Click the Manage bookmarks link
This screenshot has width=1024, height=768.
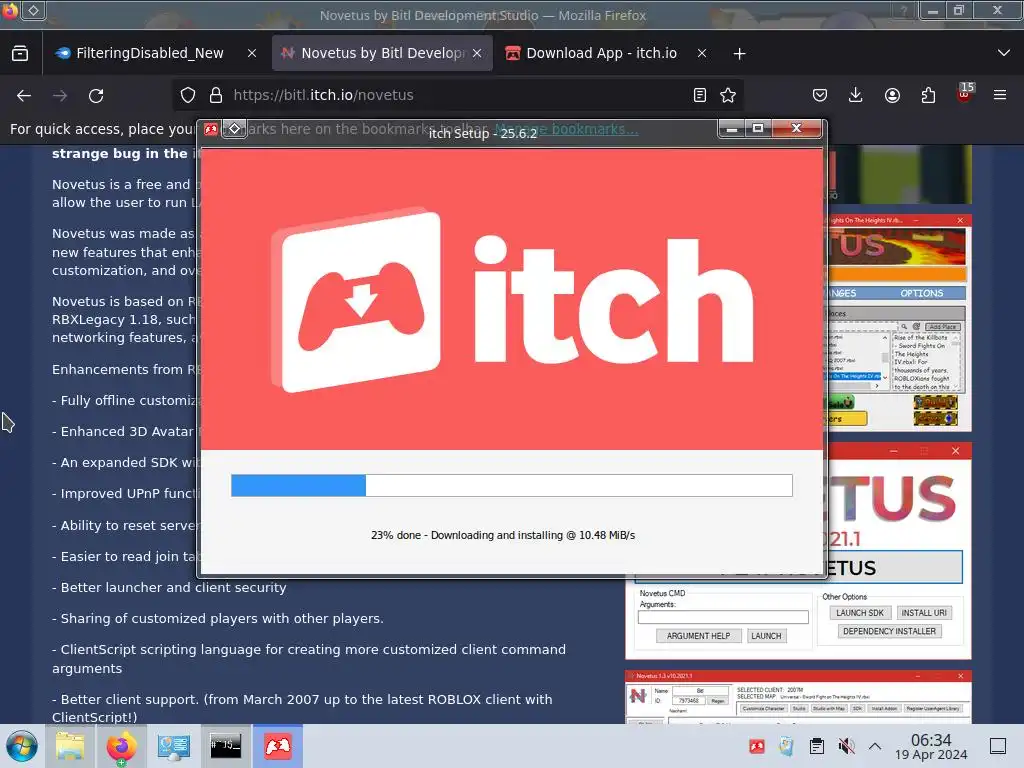pyautogui.click(x=566, y=129)
